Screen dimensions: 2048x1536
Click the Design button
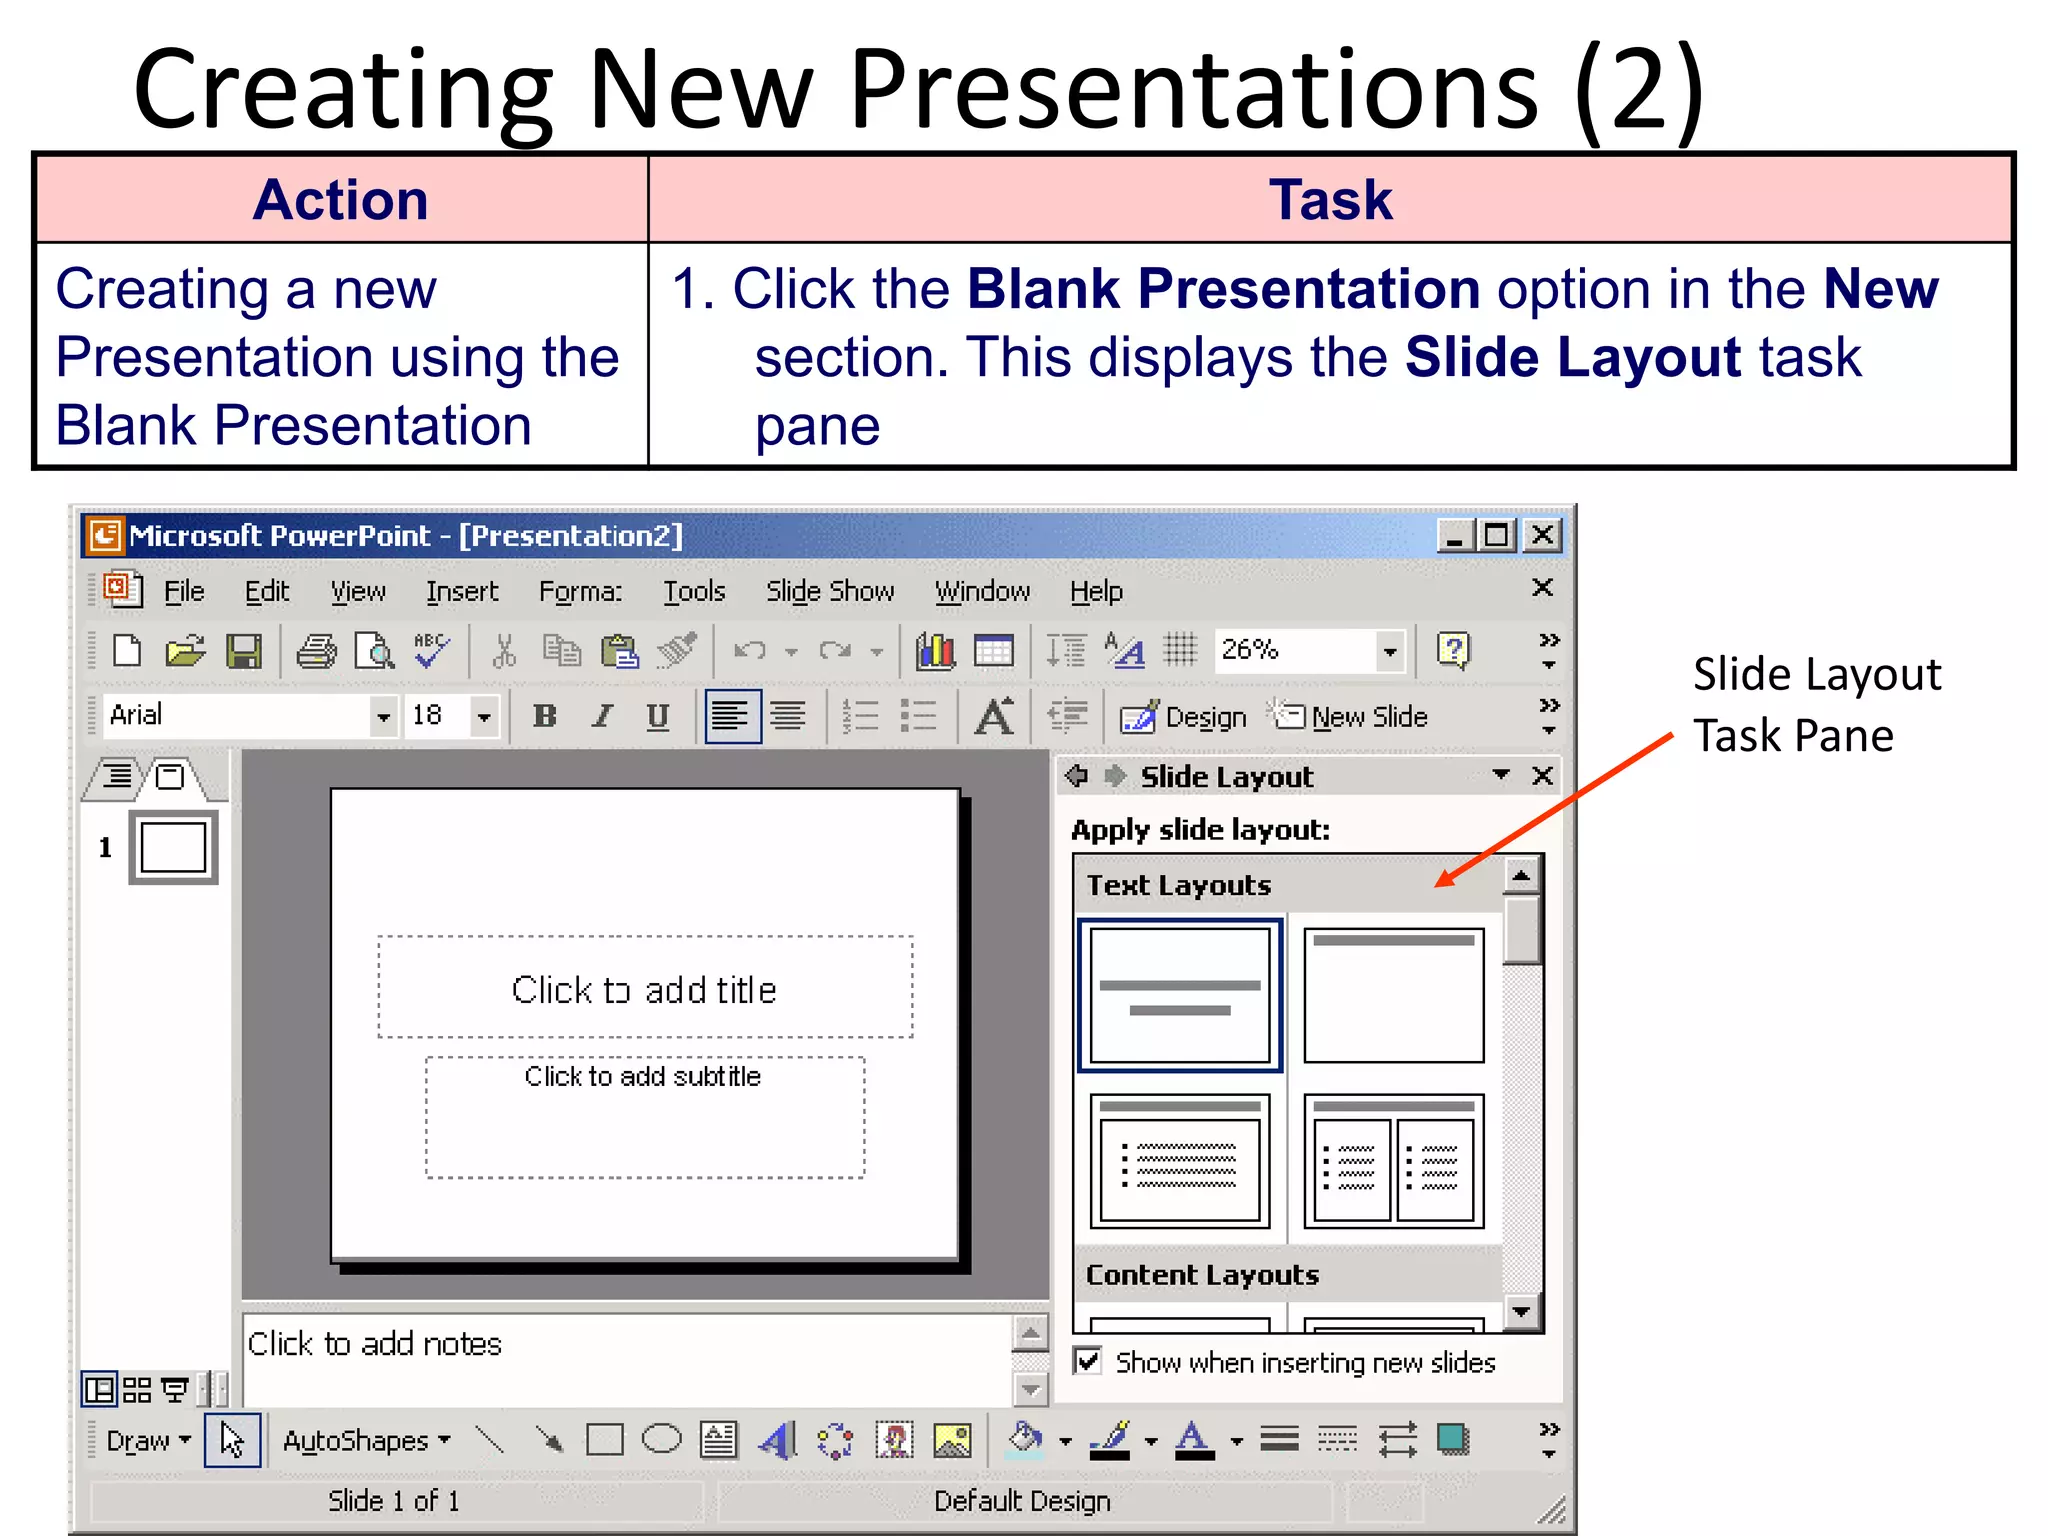tap(1184, 716)
